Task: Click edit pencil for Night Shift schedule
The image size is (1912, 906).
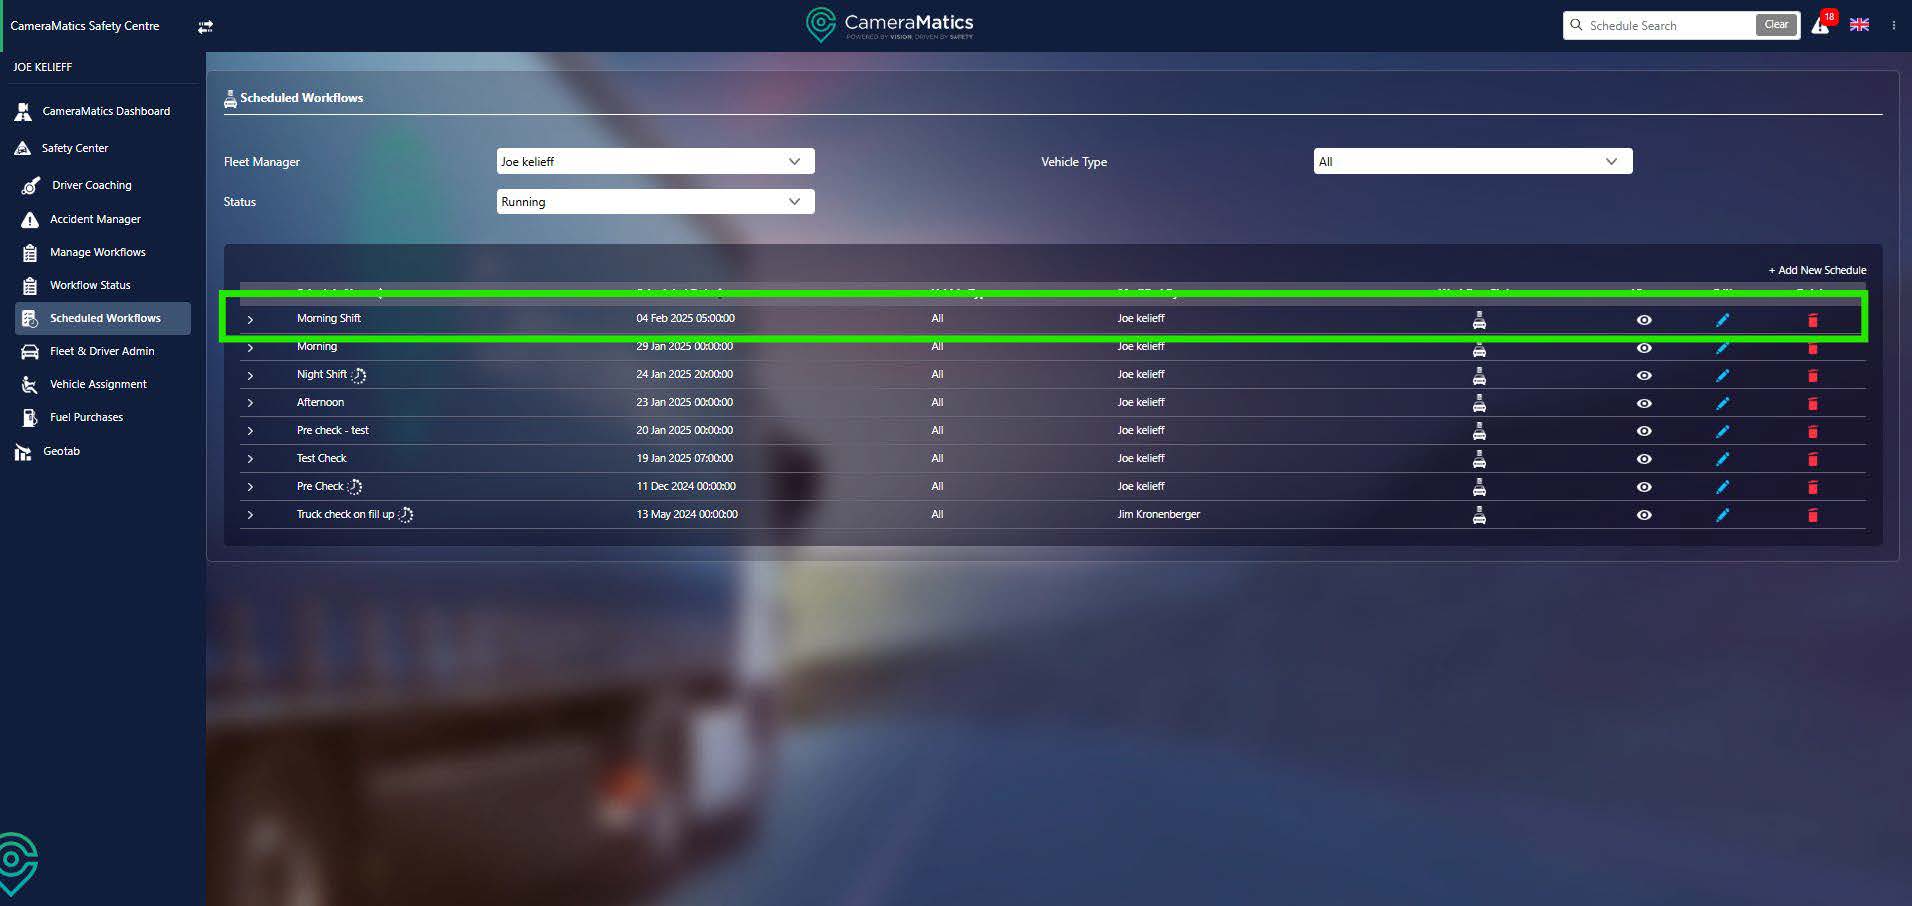Action: [x=1722, y=376]
